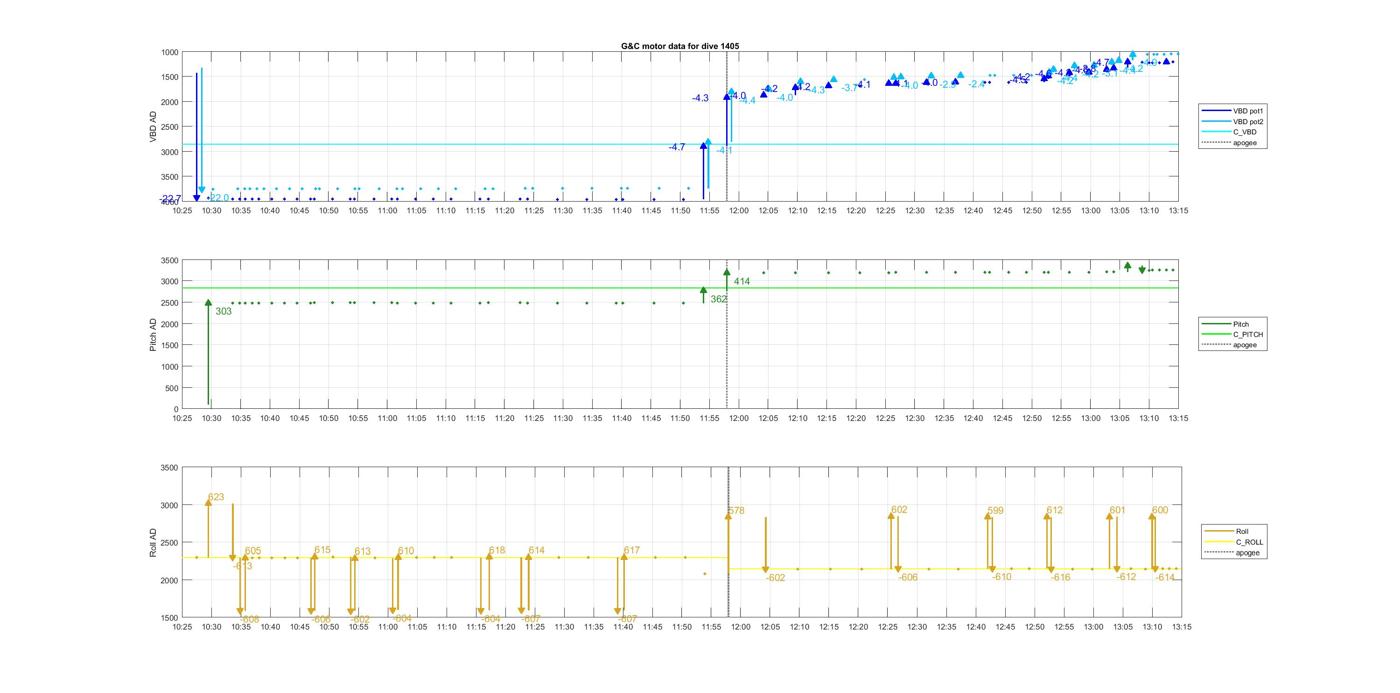
Task: Click the roll arrow labeled 623
Action: coord(208,527)
